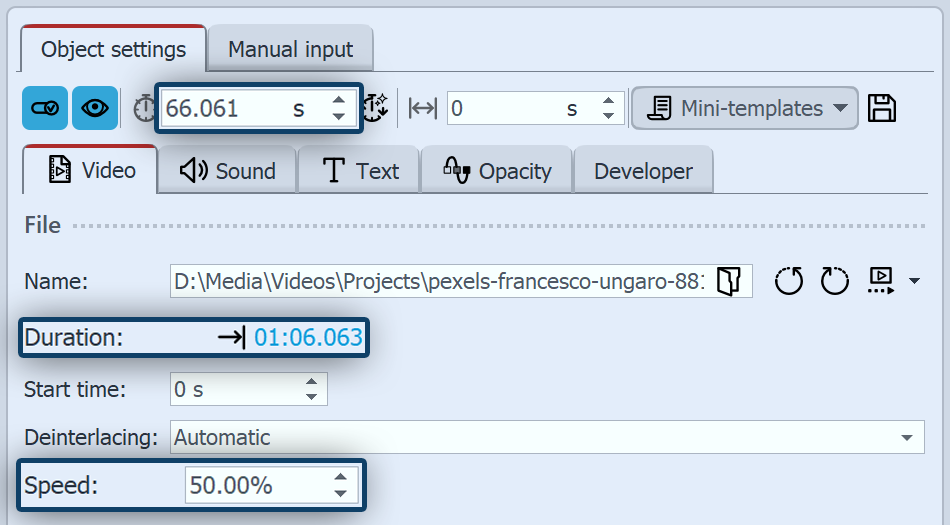Image resolution: width=950 pixels, height=525 pixels.
Task: Decrease the Start time with down arrow
Action: tap(312, 397)
